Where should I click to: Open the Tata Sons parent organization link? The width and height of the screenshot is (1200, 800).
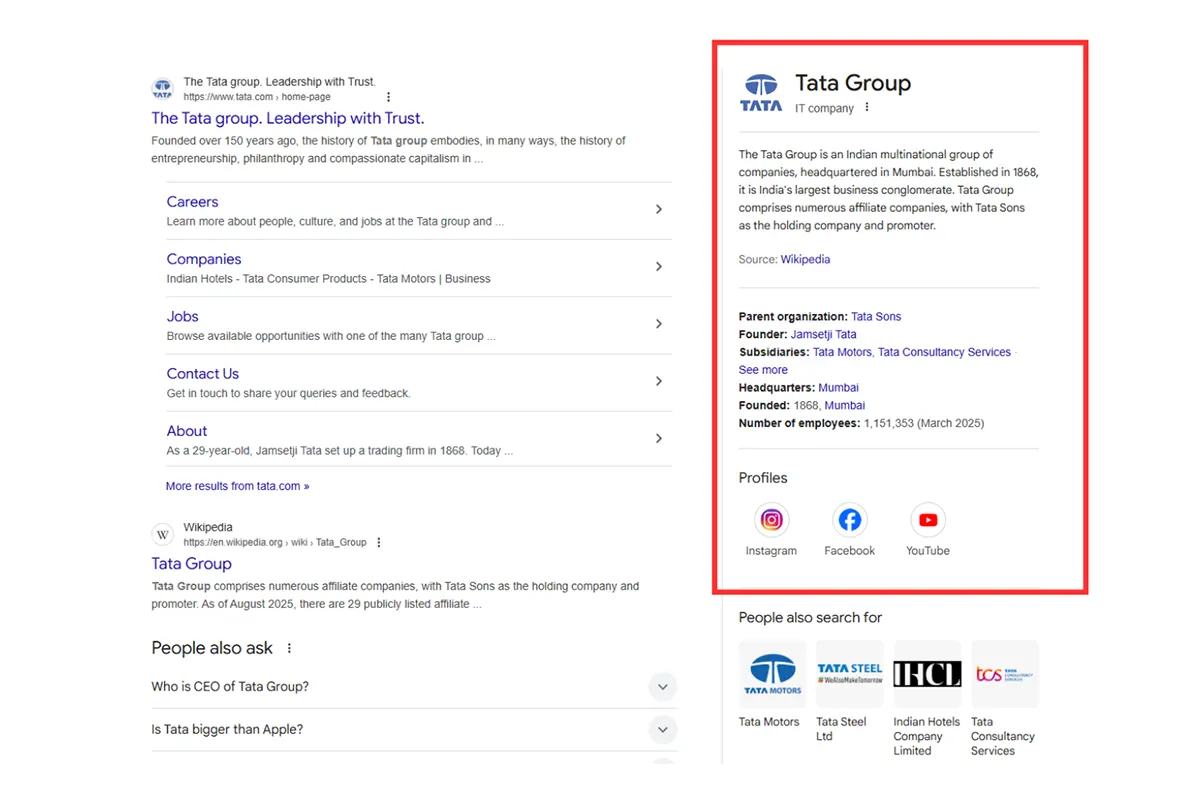click(x=876, y=316)
